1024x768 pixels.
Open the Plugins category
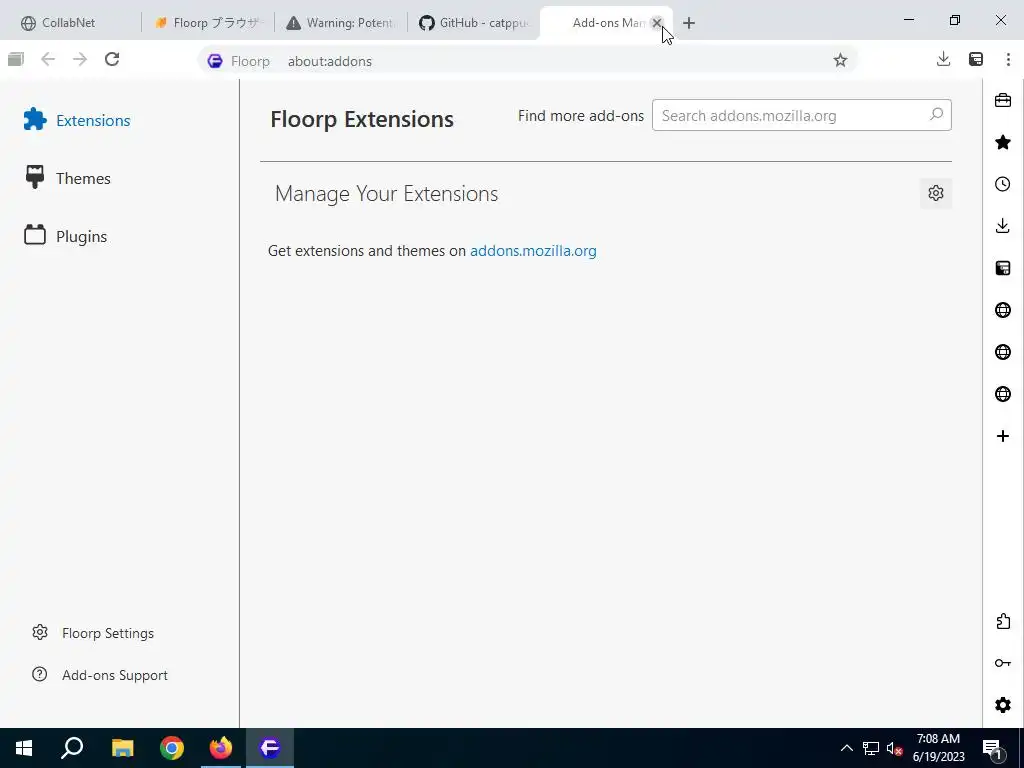65,236
